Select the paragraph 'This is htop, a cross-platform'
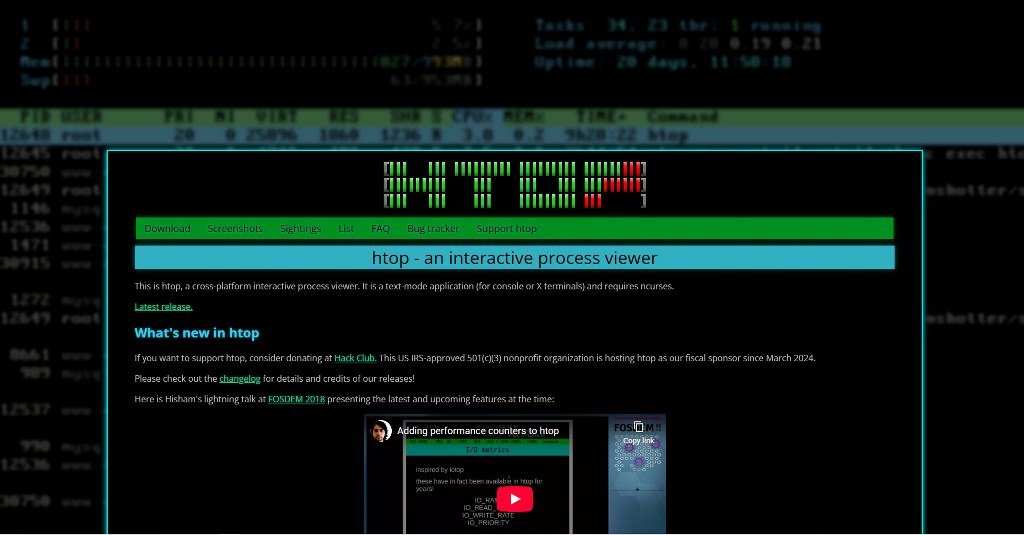1024x535 pixels. coord(404,286)
